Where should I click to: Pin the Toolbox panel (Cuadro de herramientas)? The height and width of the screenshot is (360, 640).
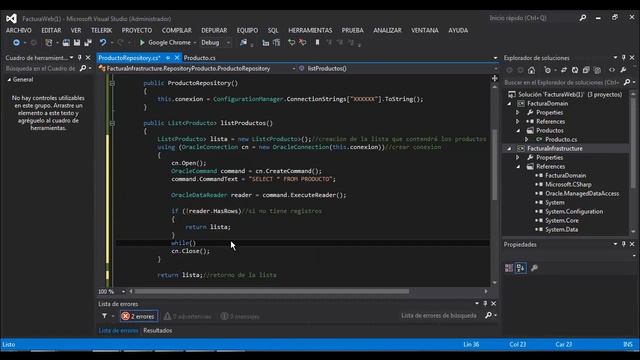tap(80, 58)
